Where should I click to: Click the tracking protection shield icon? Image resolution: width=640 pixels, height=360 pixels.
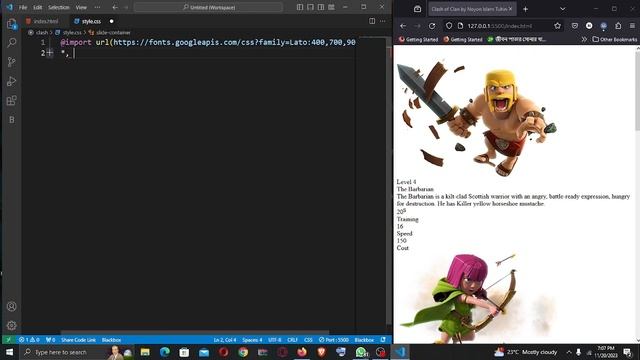point(449,26)
